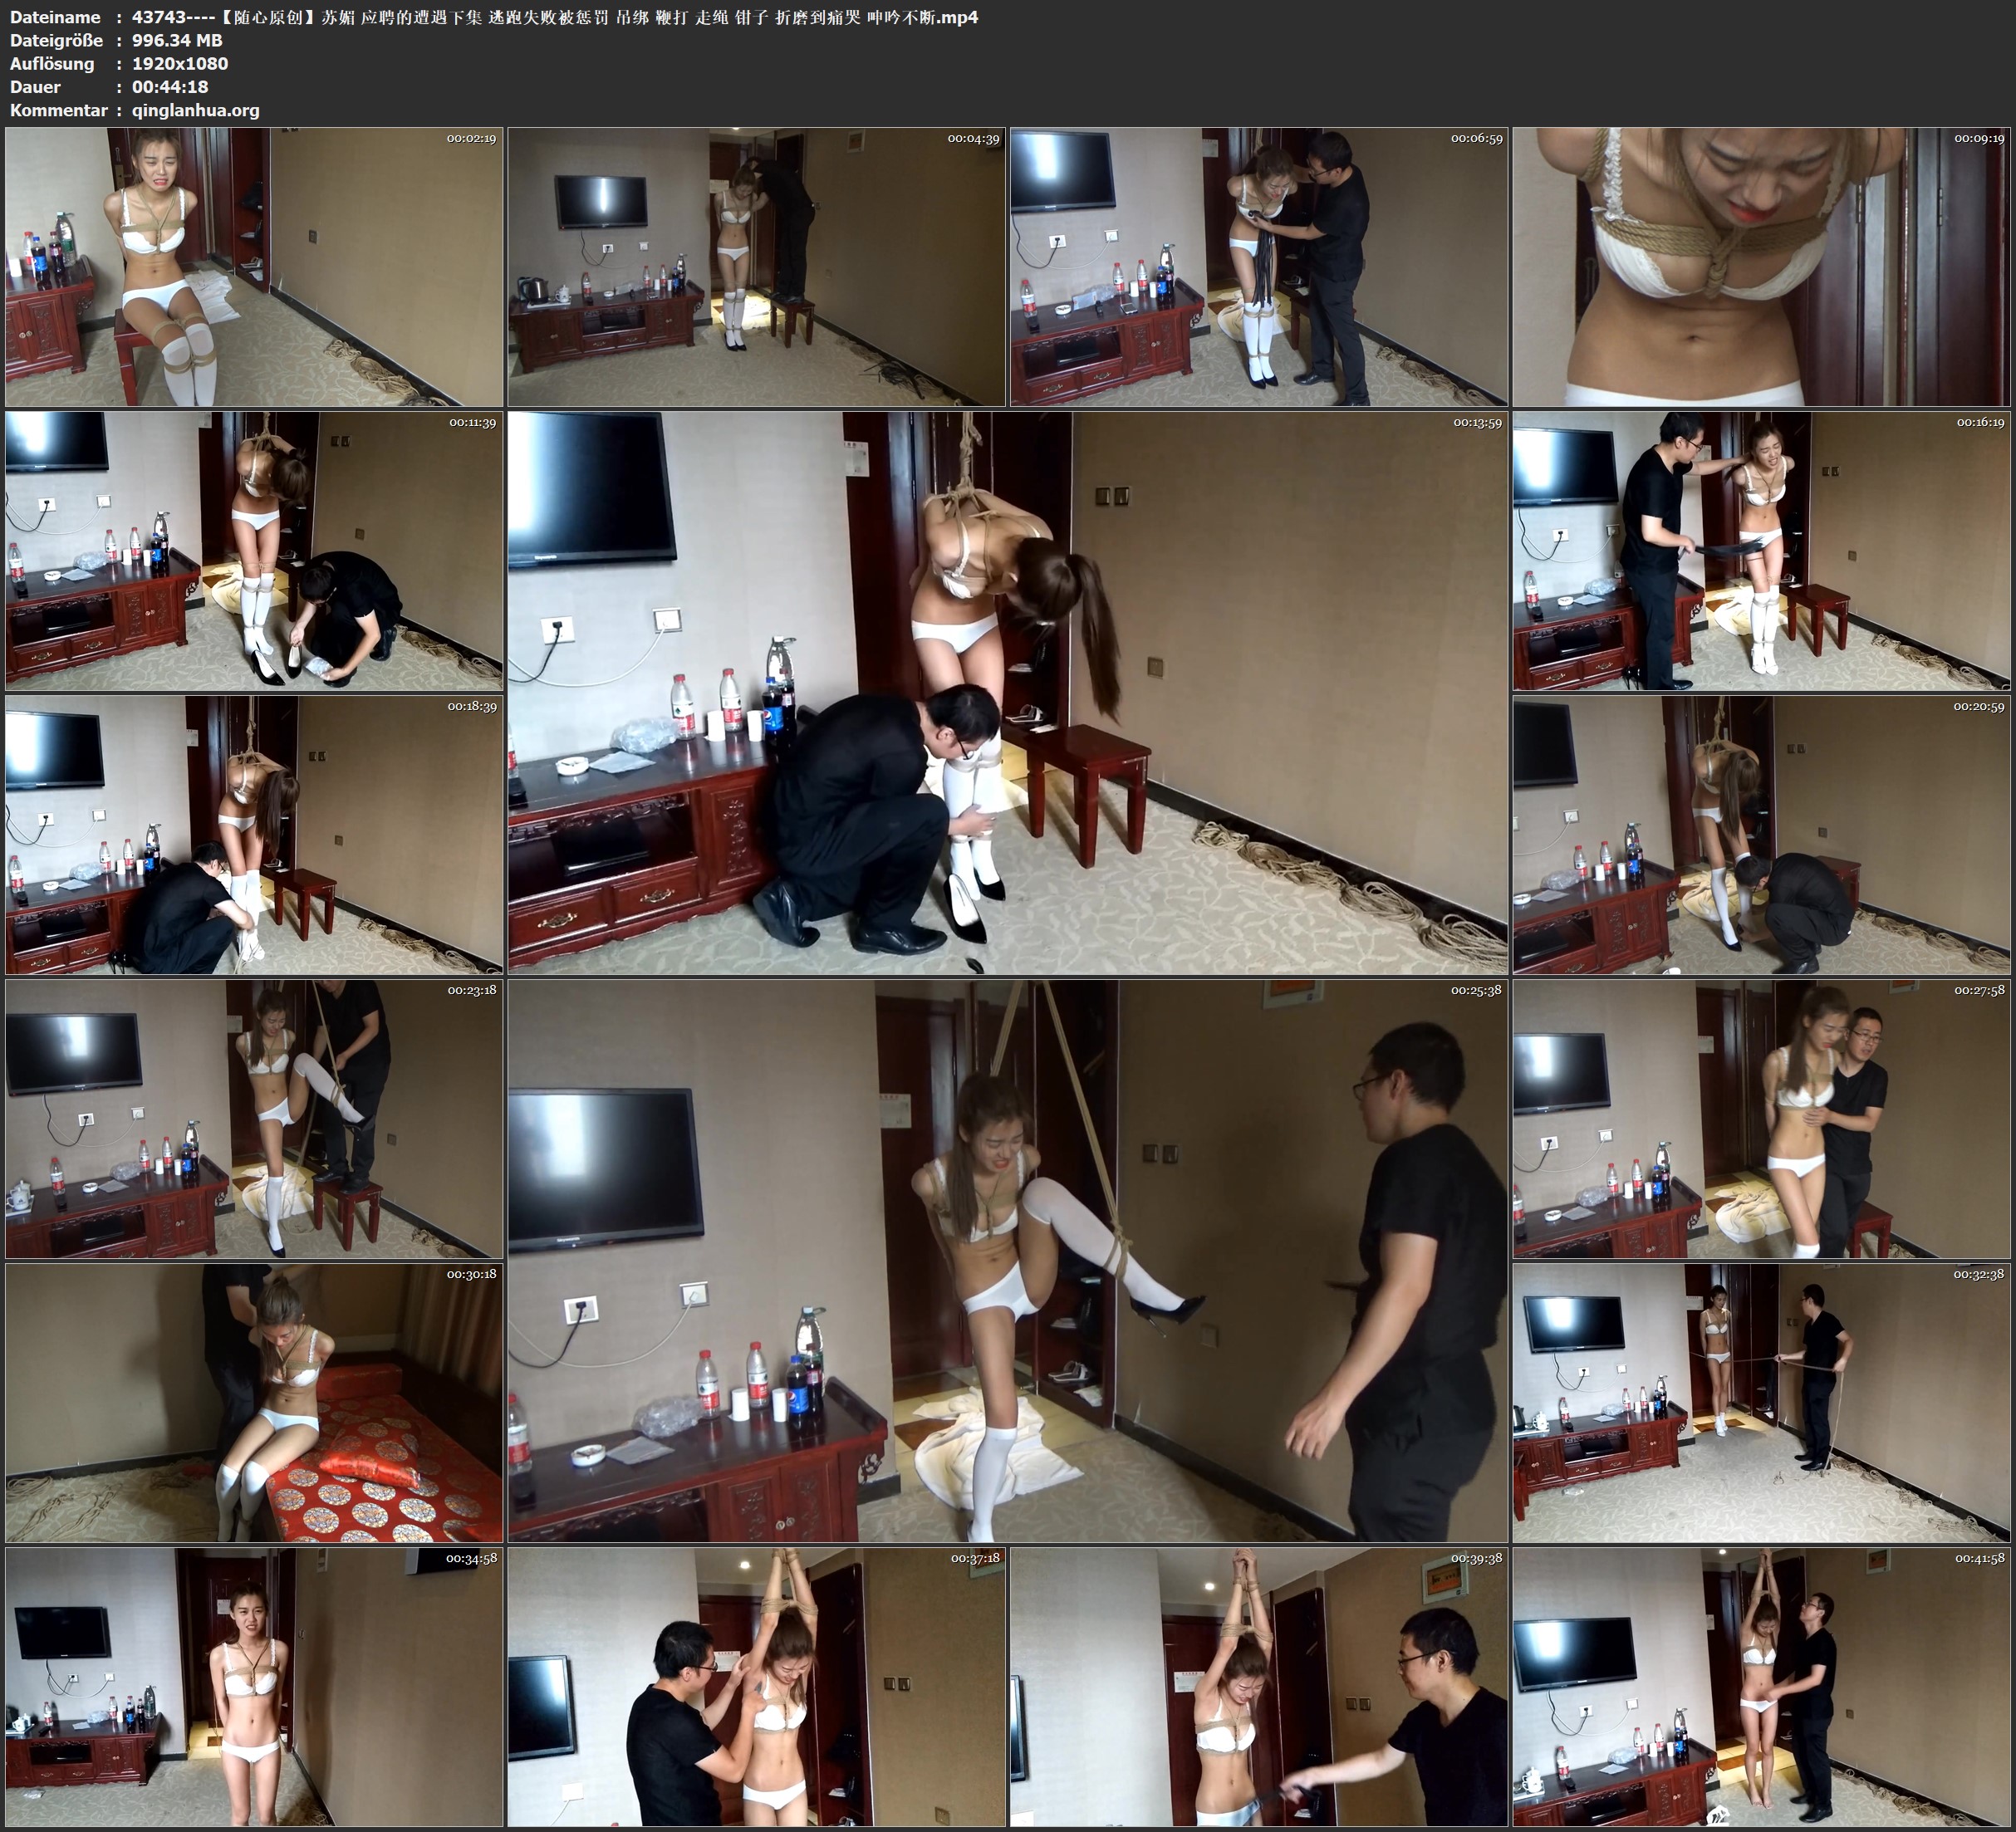The height and width of the screenshot is (1832, 2016).
Task: Click the Dateiname file name text
Action: 555,17
